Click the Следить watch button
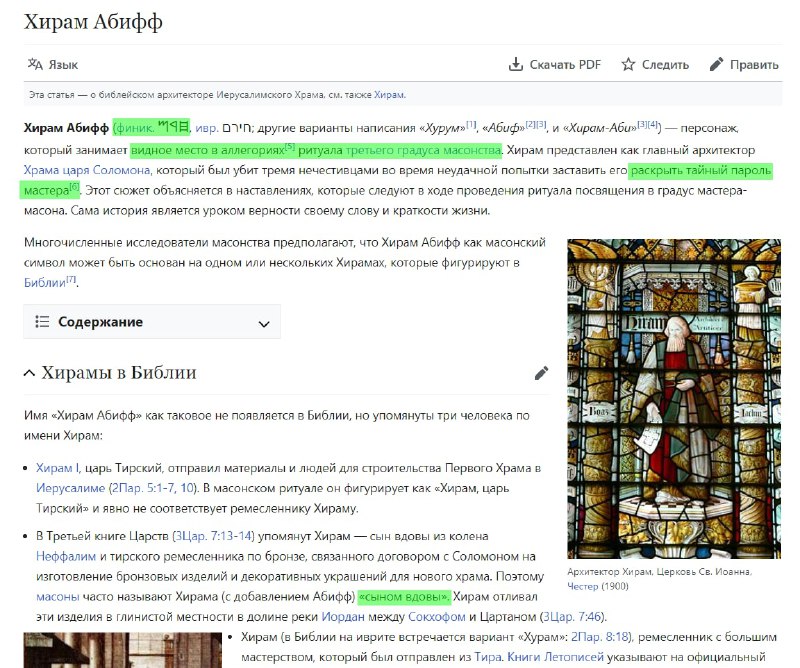This screenshot has height=668, width=800. click(655, 64)
